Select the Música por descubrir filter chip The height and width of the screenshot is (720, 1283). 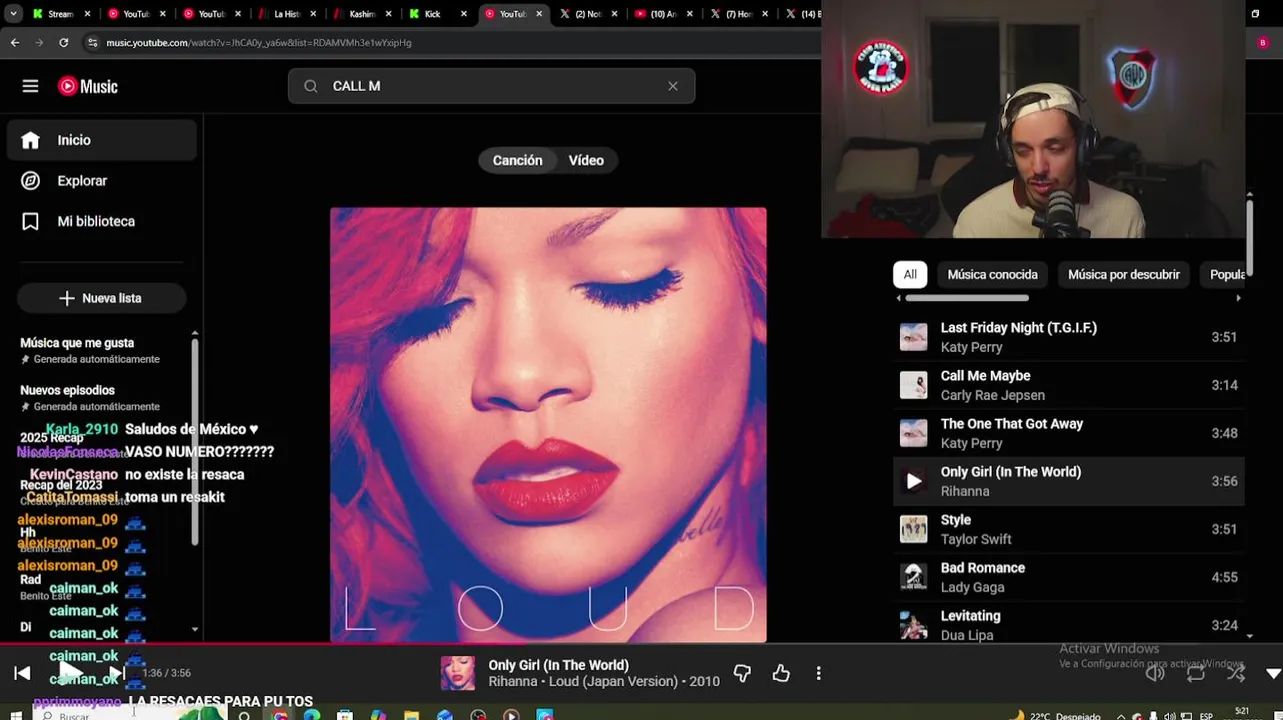pyautogui.click(x=1123, y=274)
